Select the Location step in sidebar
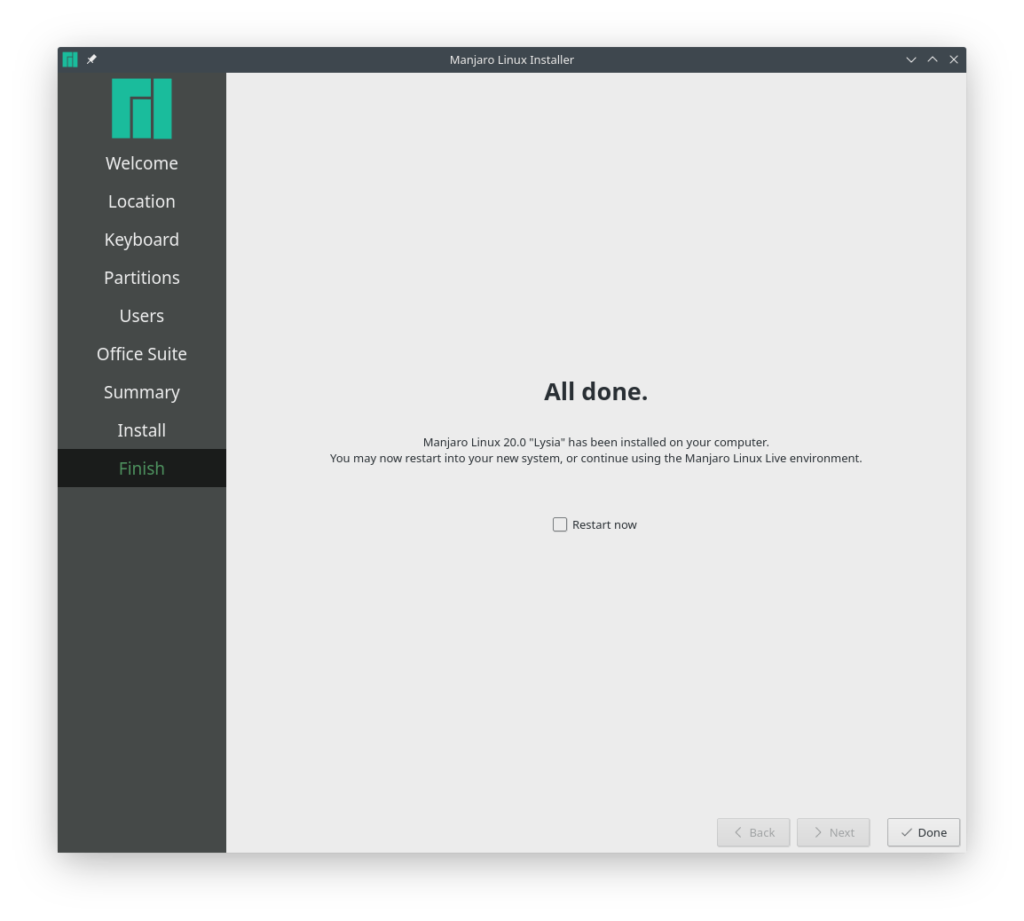The image size is (1024, 921). tap(142, 201)
